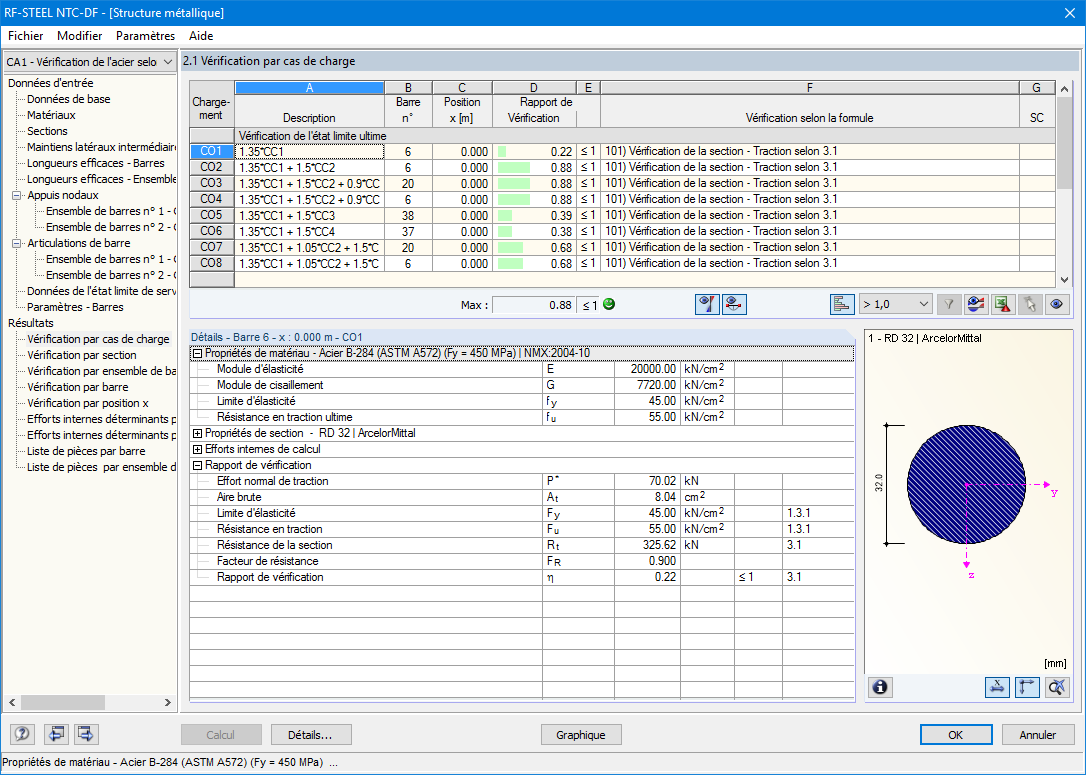Open the Paramètres menu
The width and height of the screenshot is (1086, 775).
[145, 36]
